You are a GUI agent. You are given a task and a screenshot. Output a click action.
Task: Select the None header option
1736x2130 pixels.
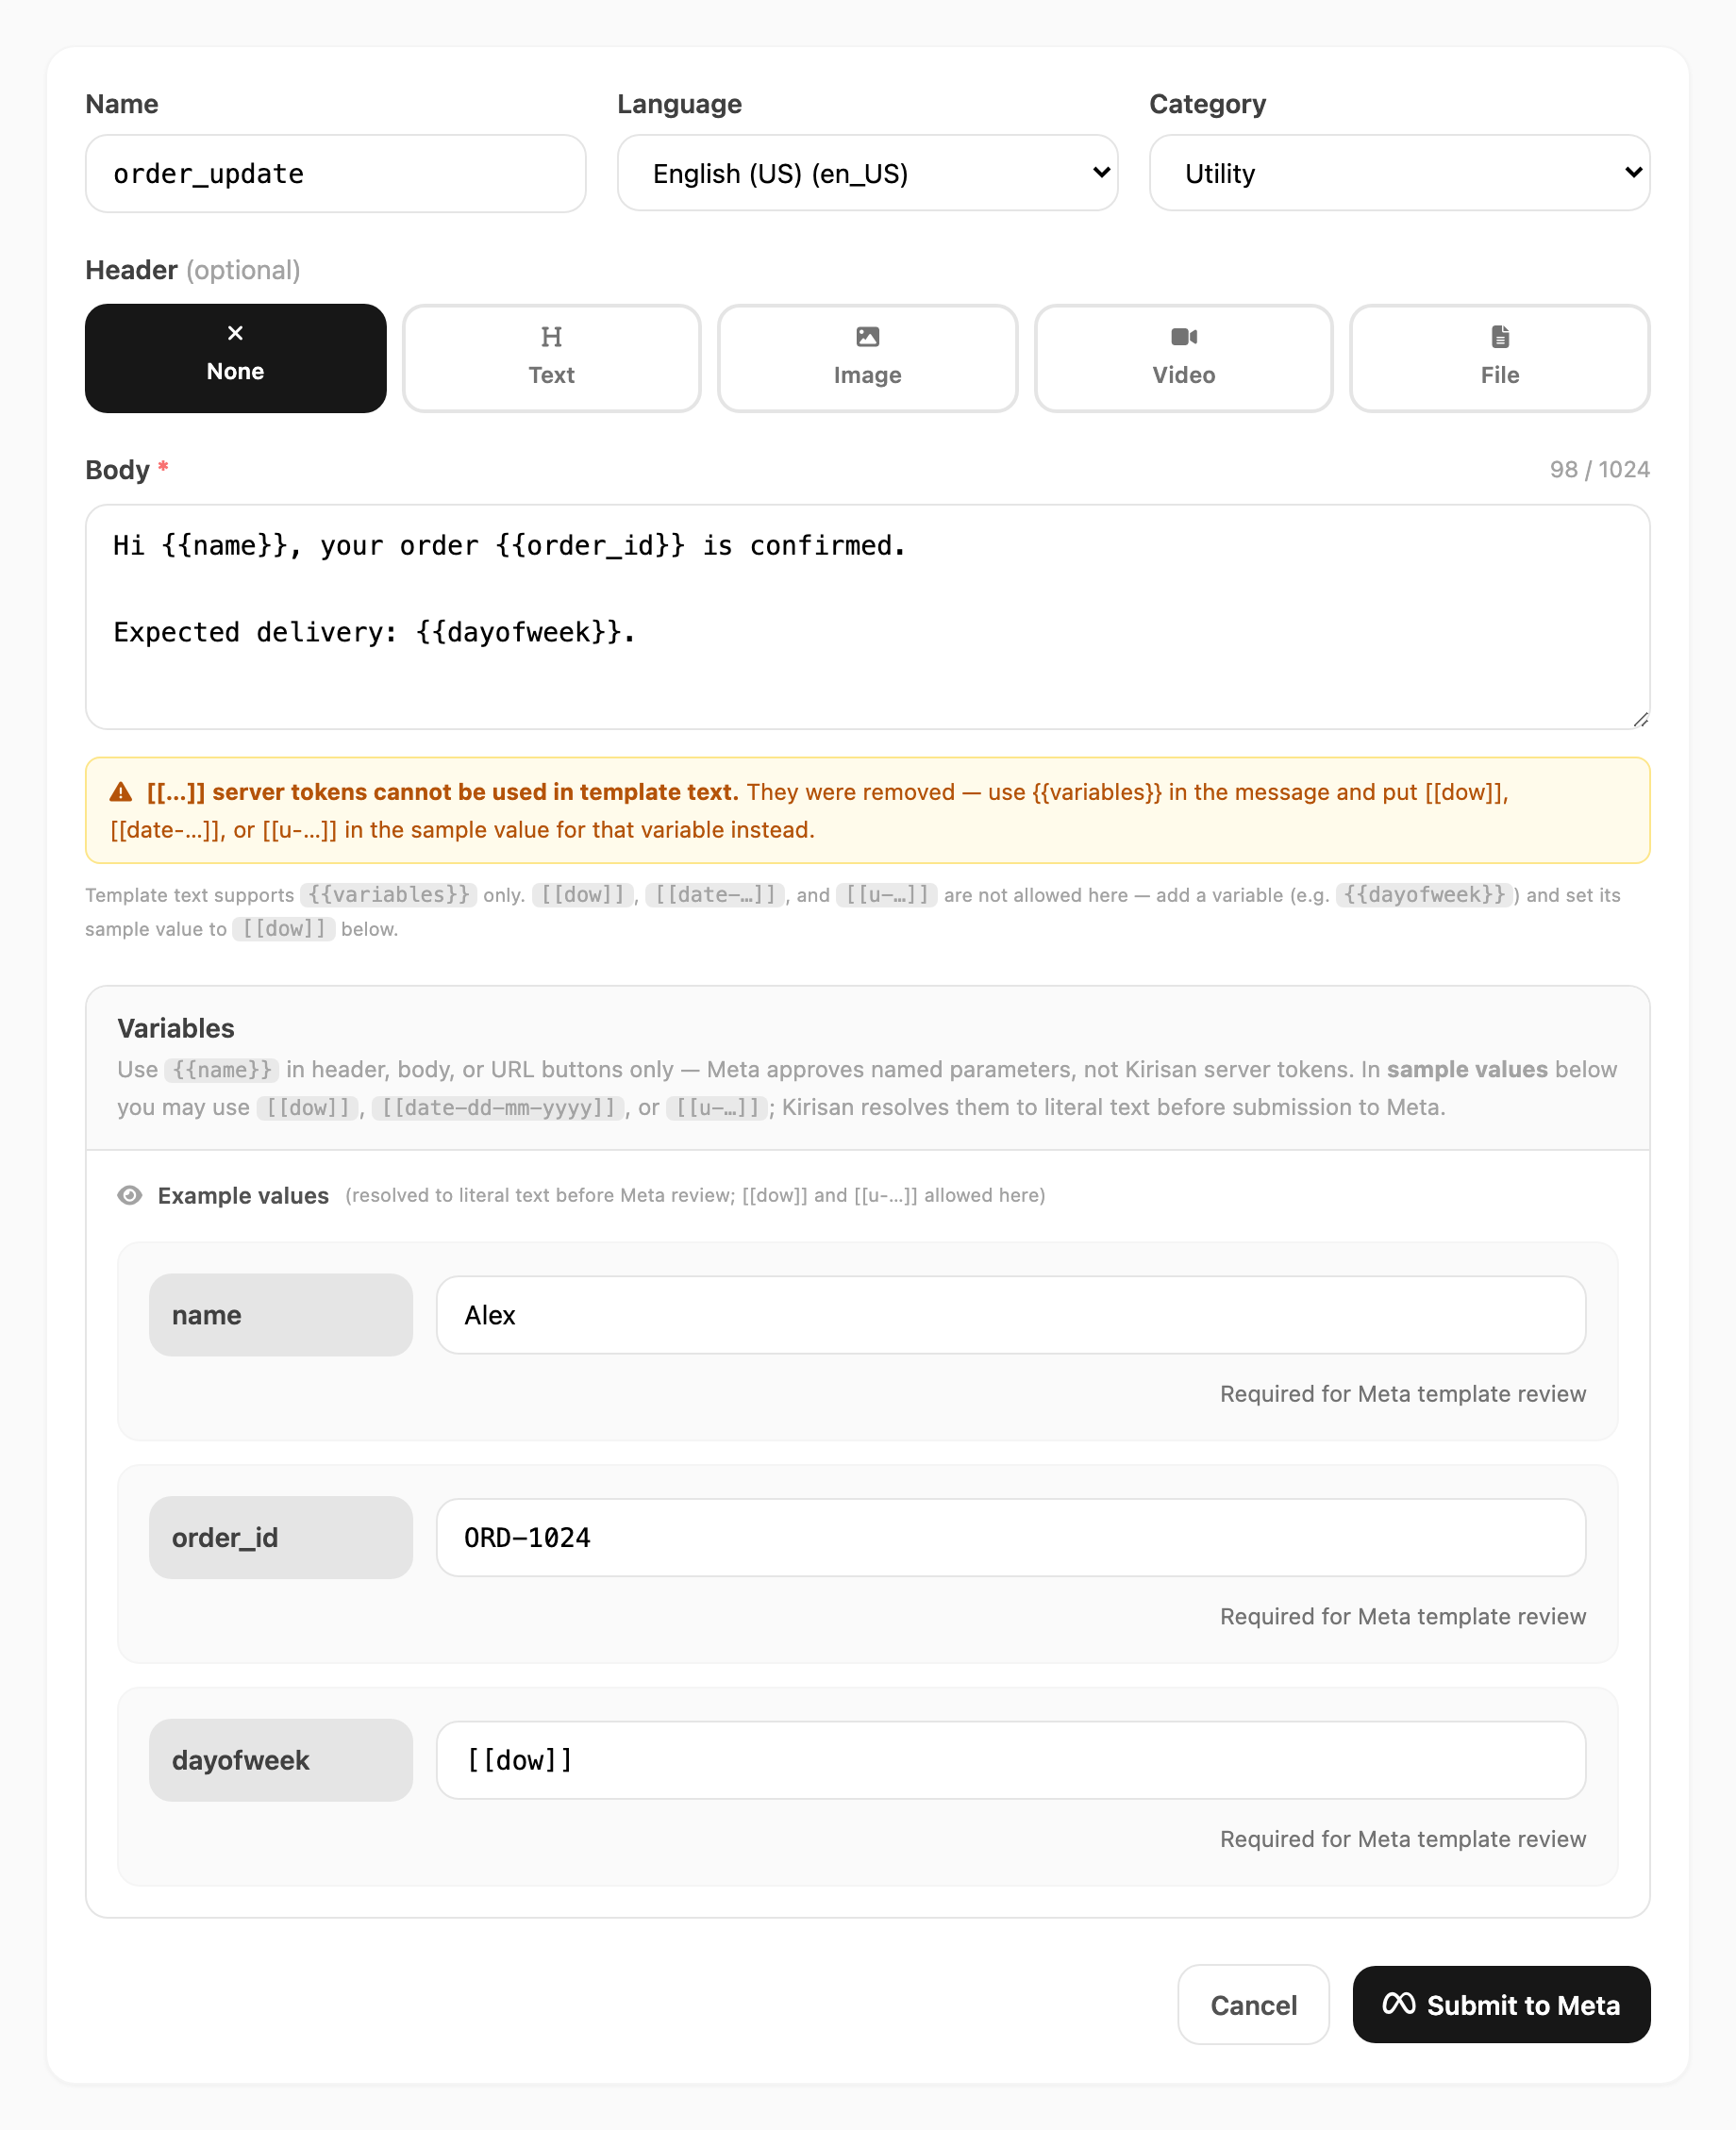(x=235, y=358)
